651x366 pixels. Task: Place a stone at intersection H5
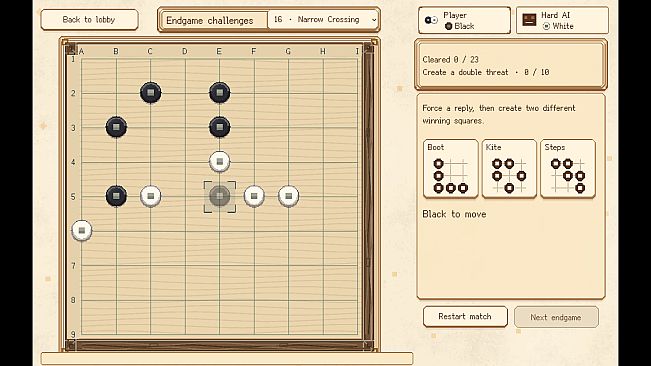coord(323,196)
